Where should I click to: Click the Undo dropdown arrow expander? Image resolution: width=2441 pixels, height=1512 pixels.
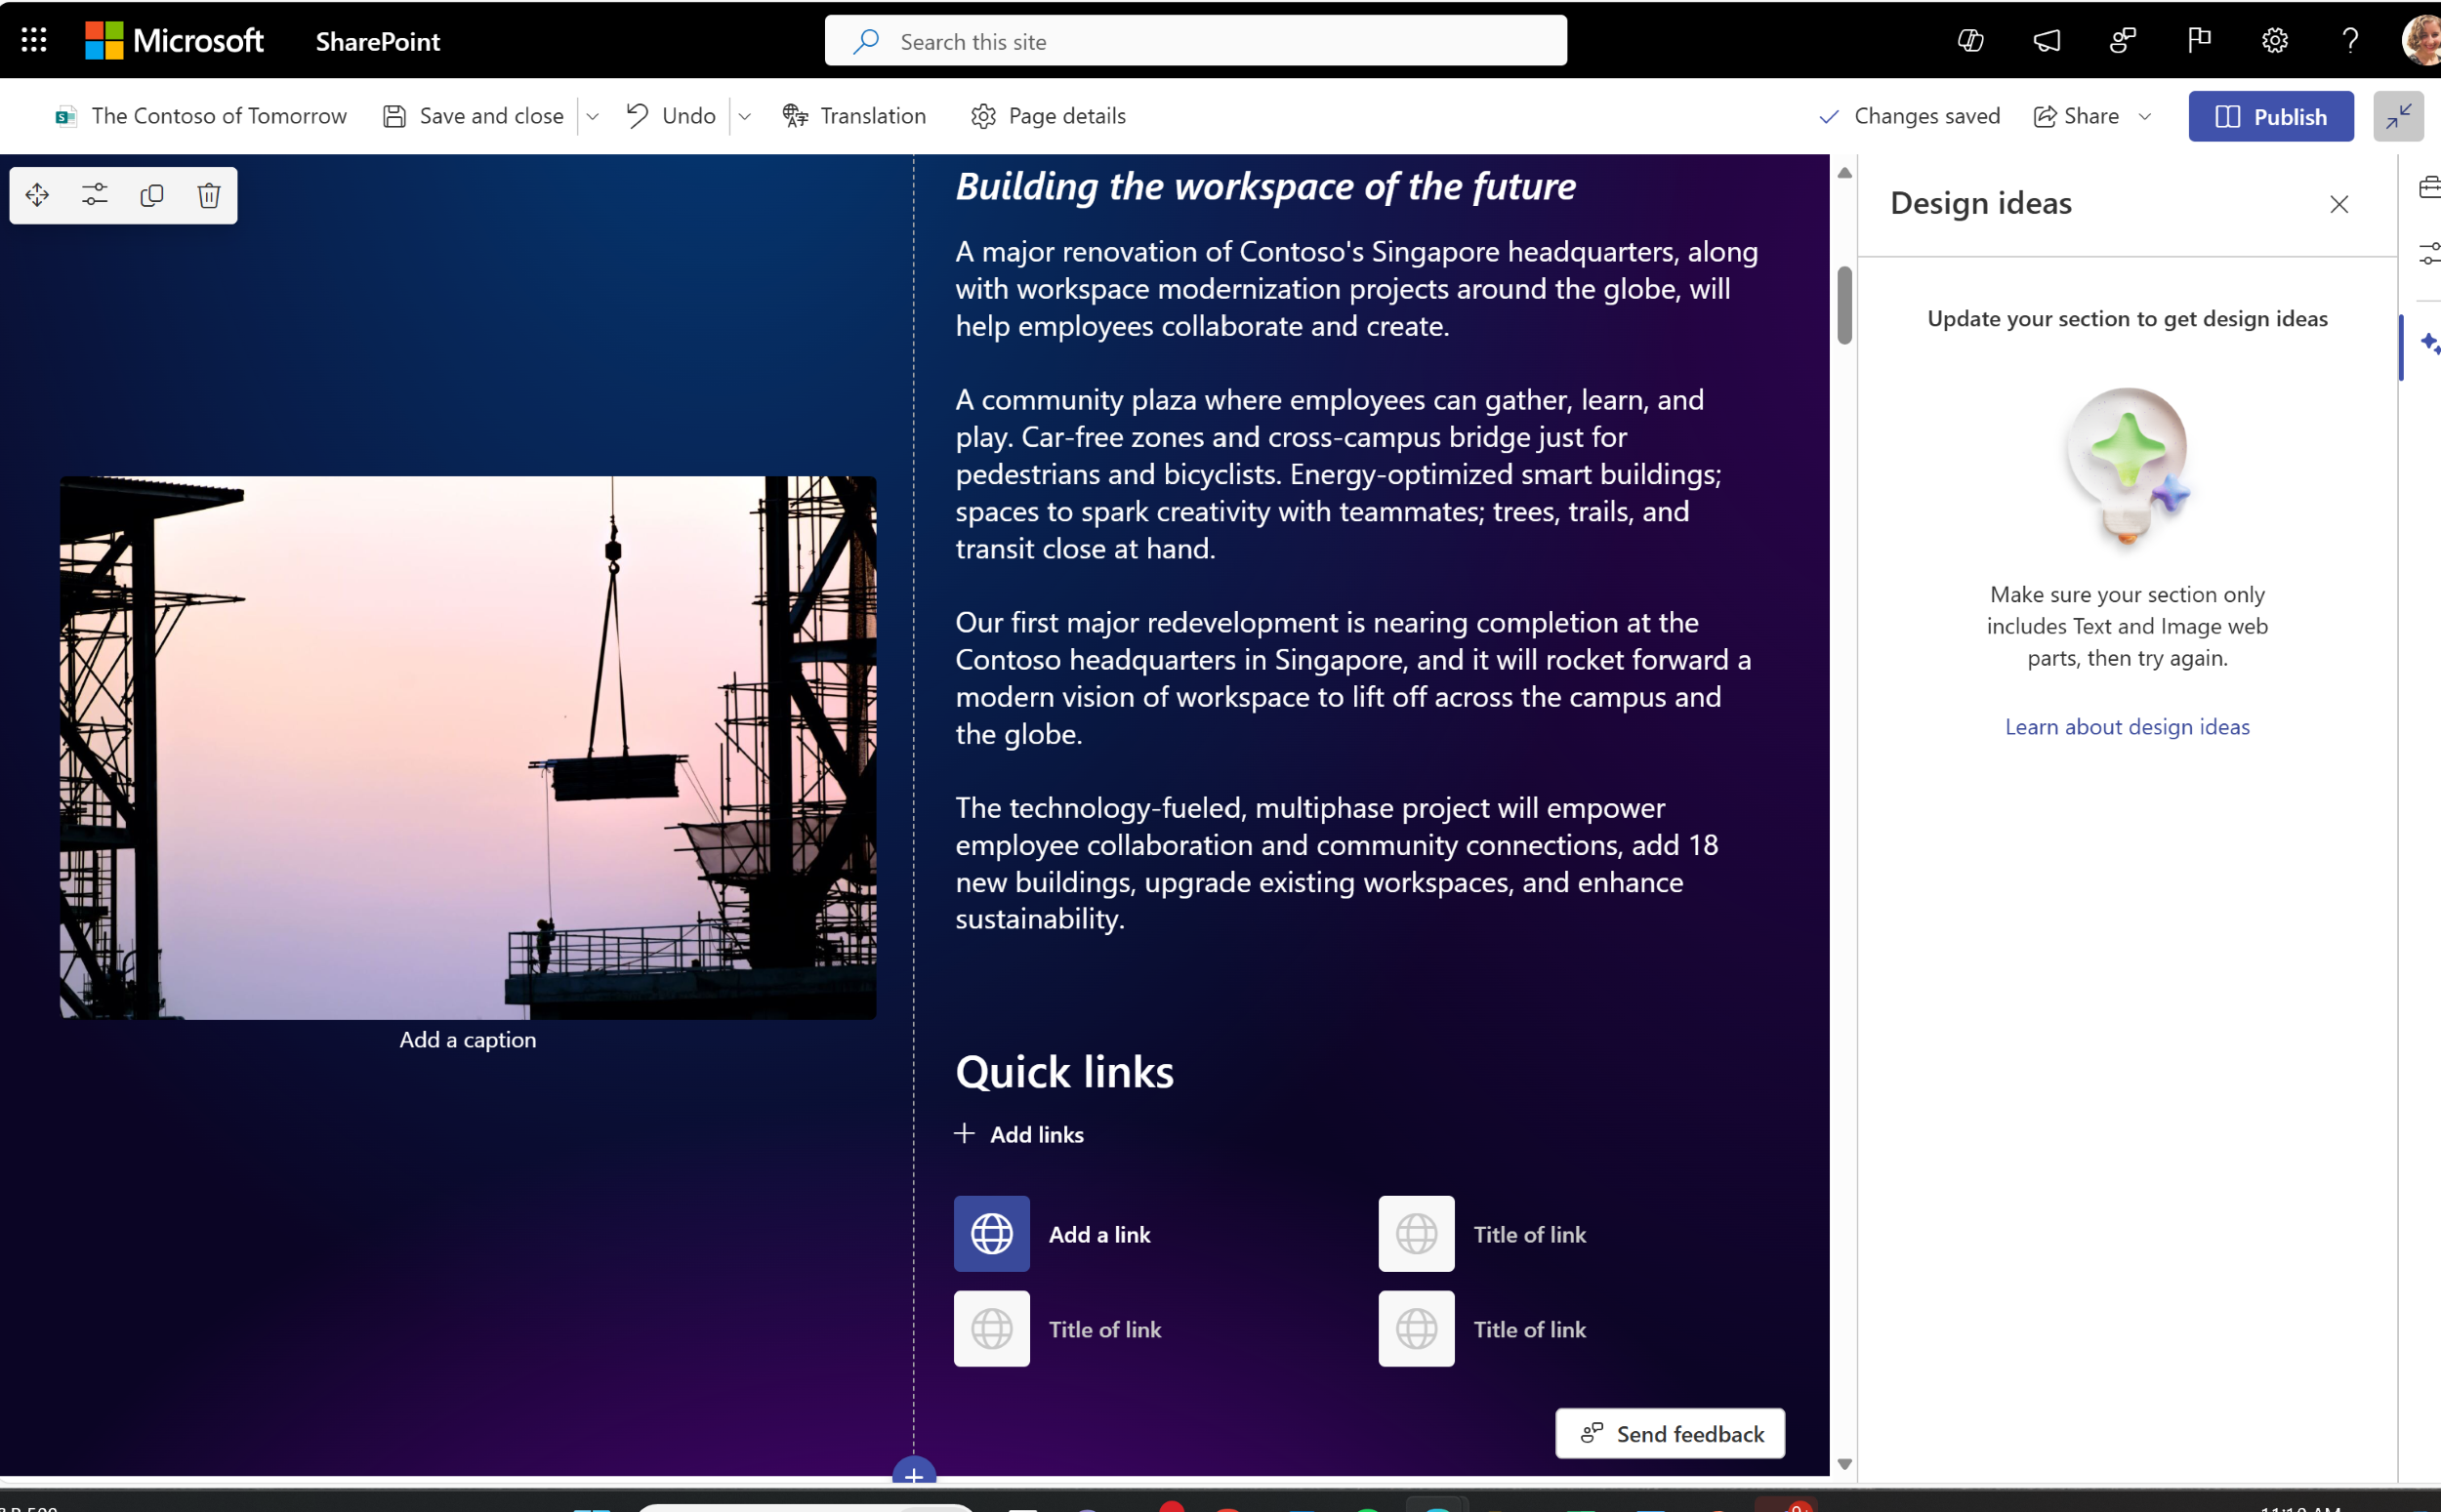(746, 115)
